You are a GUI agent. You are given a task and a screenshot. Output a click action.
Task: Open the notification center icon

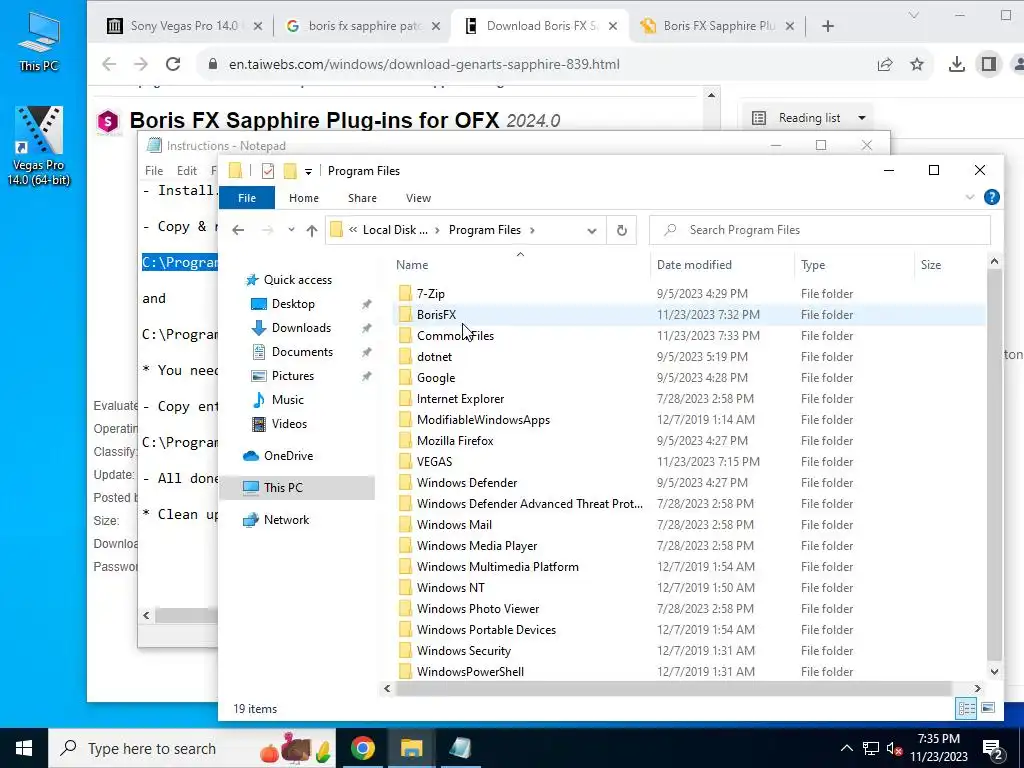click(x=992, y=748)
